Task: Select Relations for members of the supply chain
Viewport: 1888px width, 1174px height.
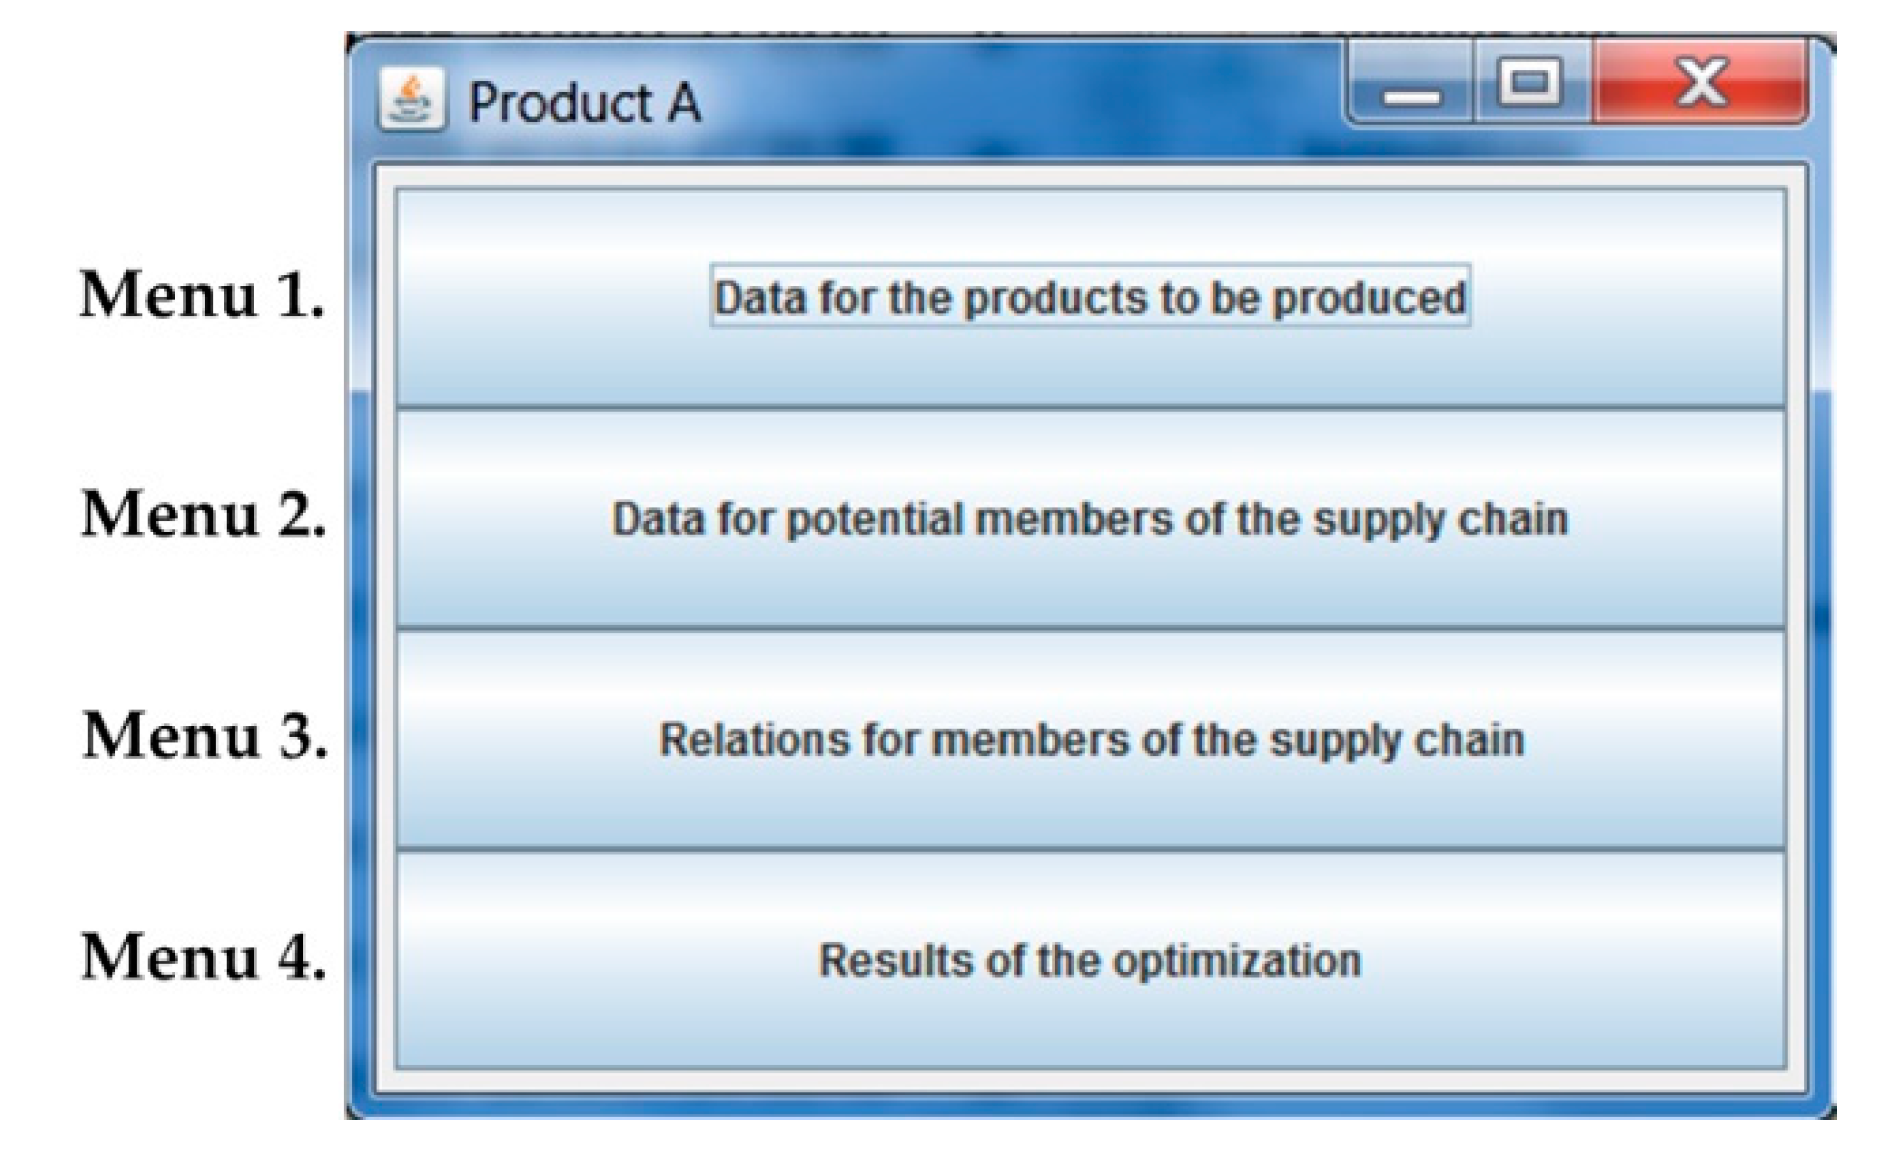Action: pyautogui.click(x=1090, y=740)
